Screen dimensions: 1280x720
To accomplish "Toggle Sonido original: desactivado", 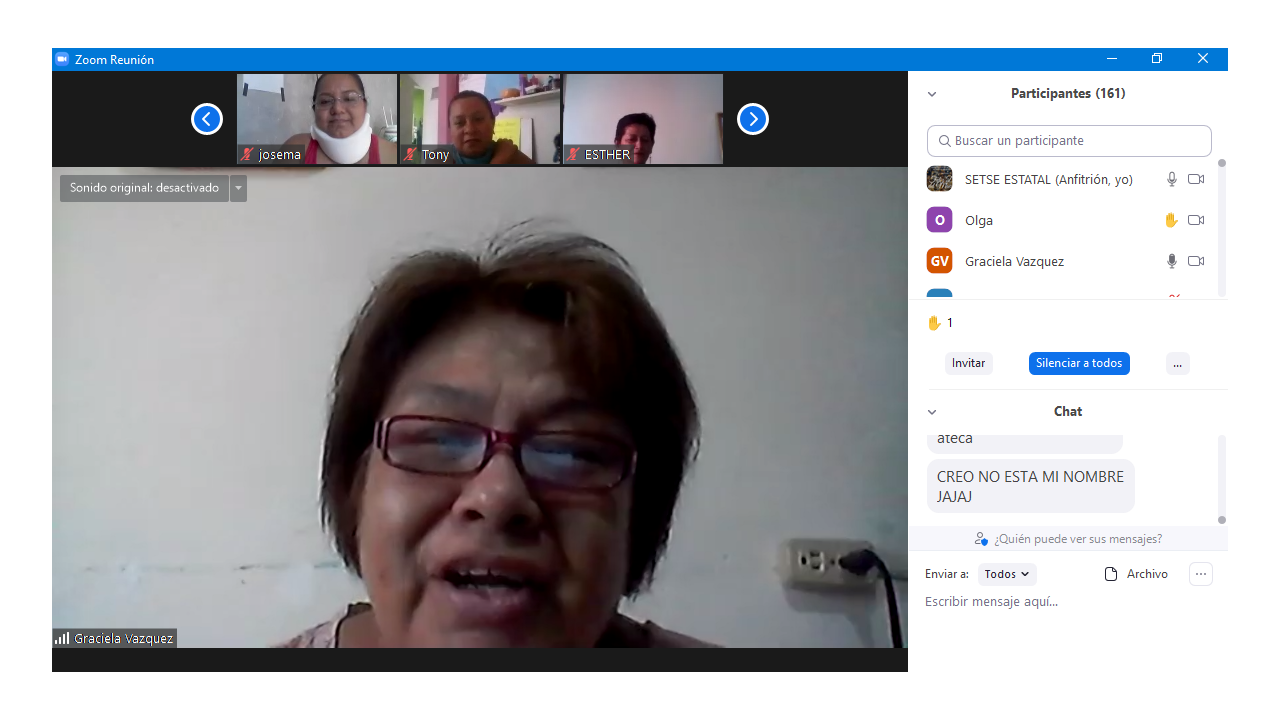I will pyautogui.click(x=144, y=188).
